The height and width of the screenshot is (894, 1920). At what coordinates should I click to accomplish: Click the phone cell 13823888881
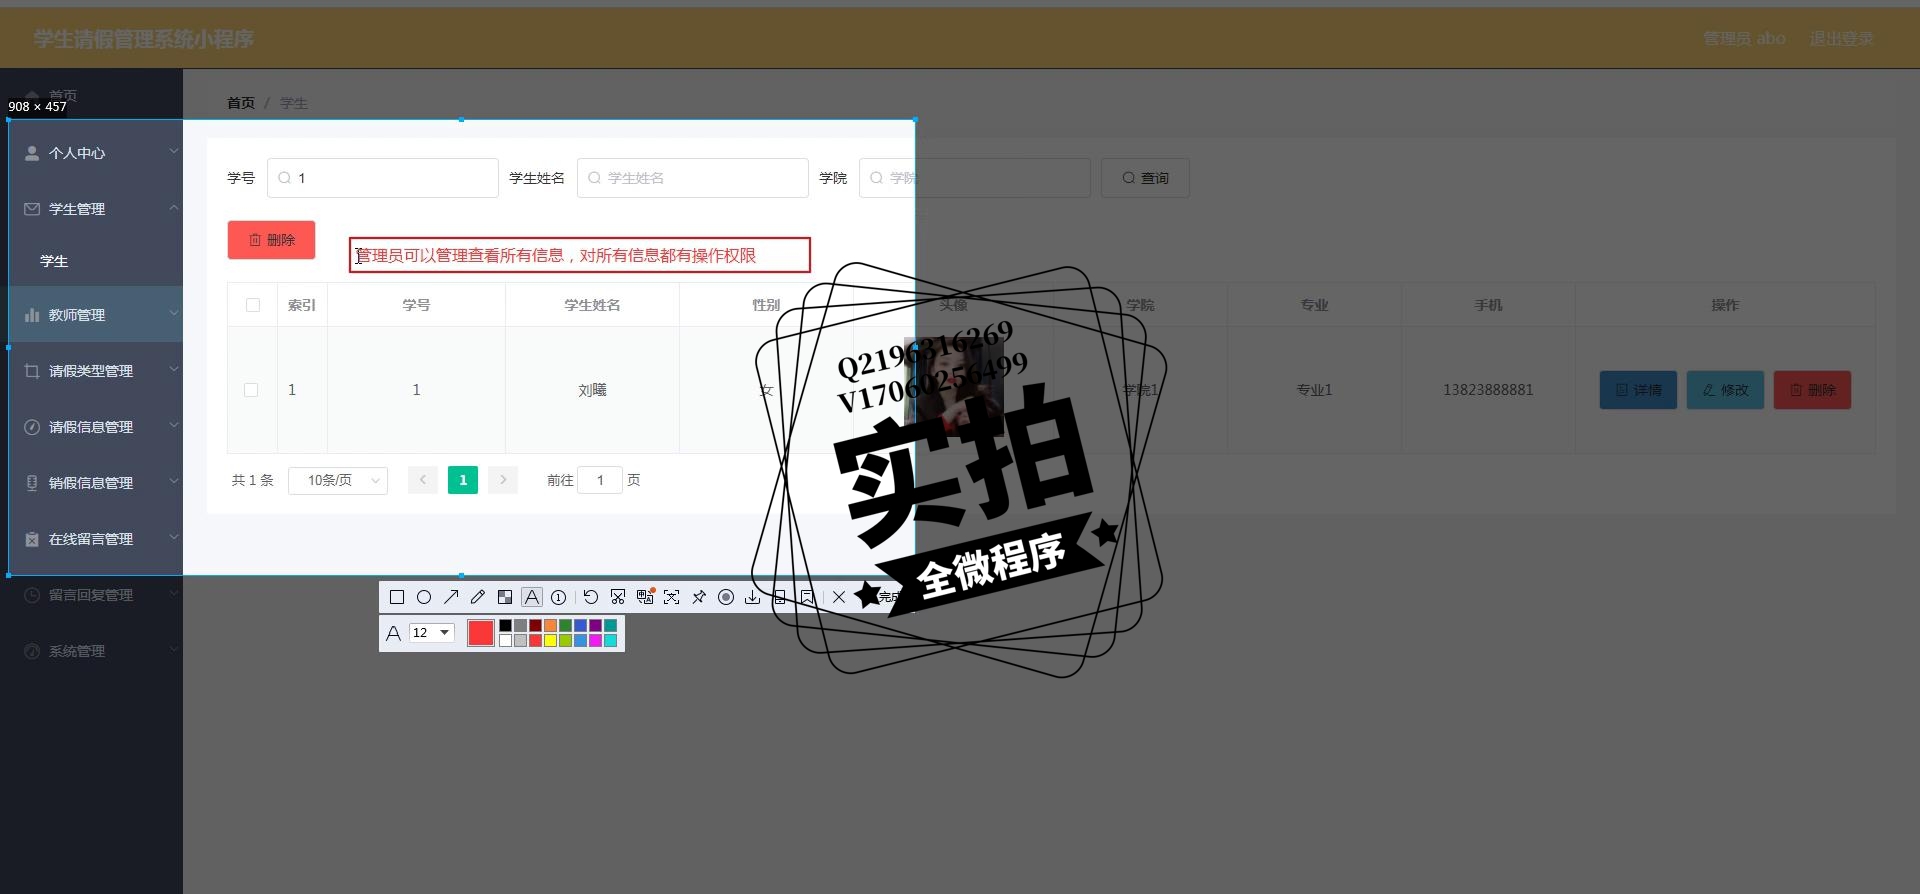[1488, 390]
